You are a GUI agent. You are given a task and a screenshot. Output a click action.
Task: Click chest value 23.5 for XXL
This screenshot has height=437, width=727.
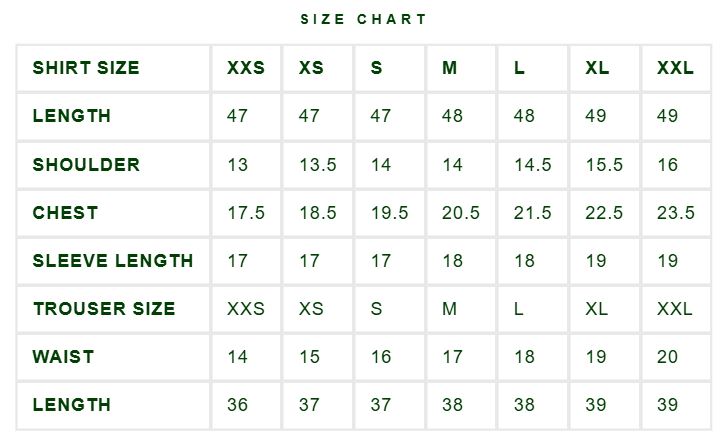676,213
